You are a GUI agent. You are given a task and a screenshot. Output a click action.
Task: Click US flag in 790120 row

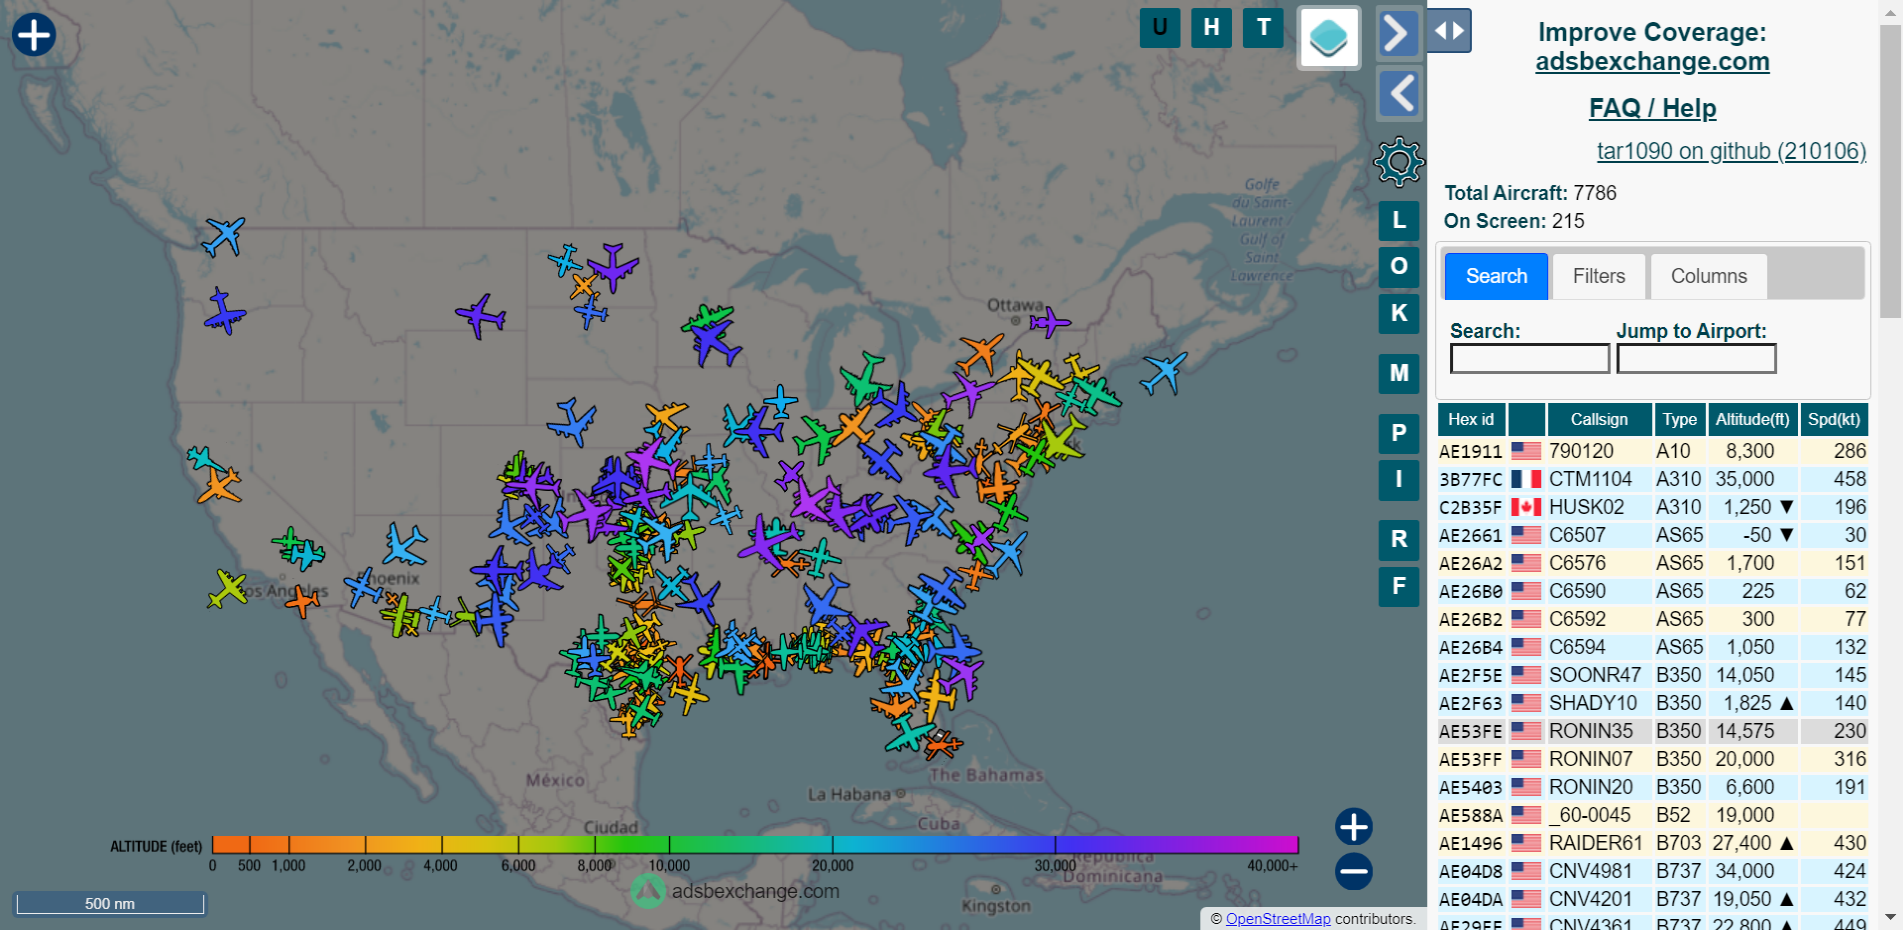click(1526, 451)
